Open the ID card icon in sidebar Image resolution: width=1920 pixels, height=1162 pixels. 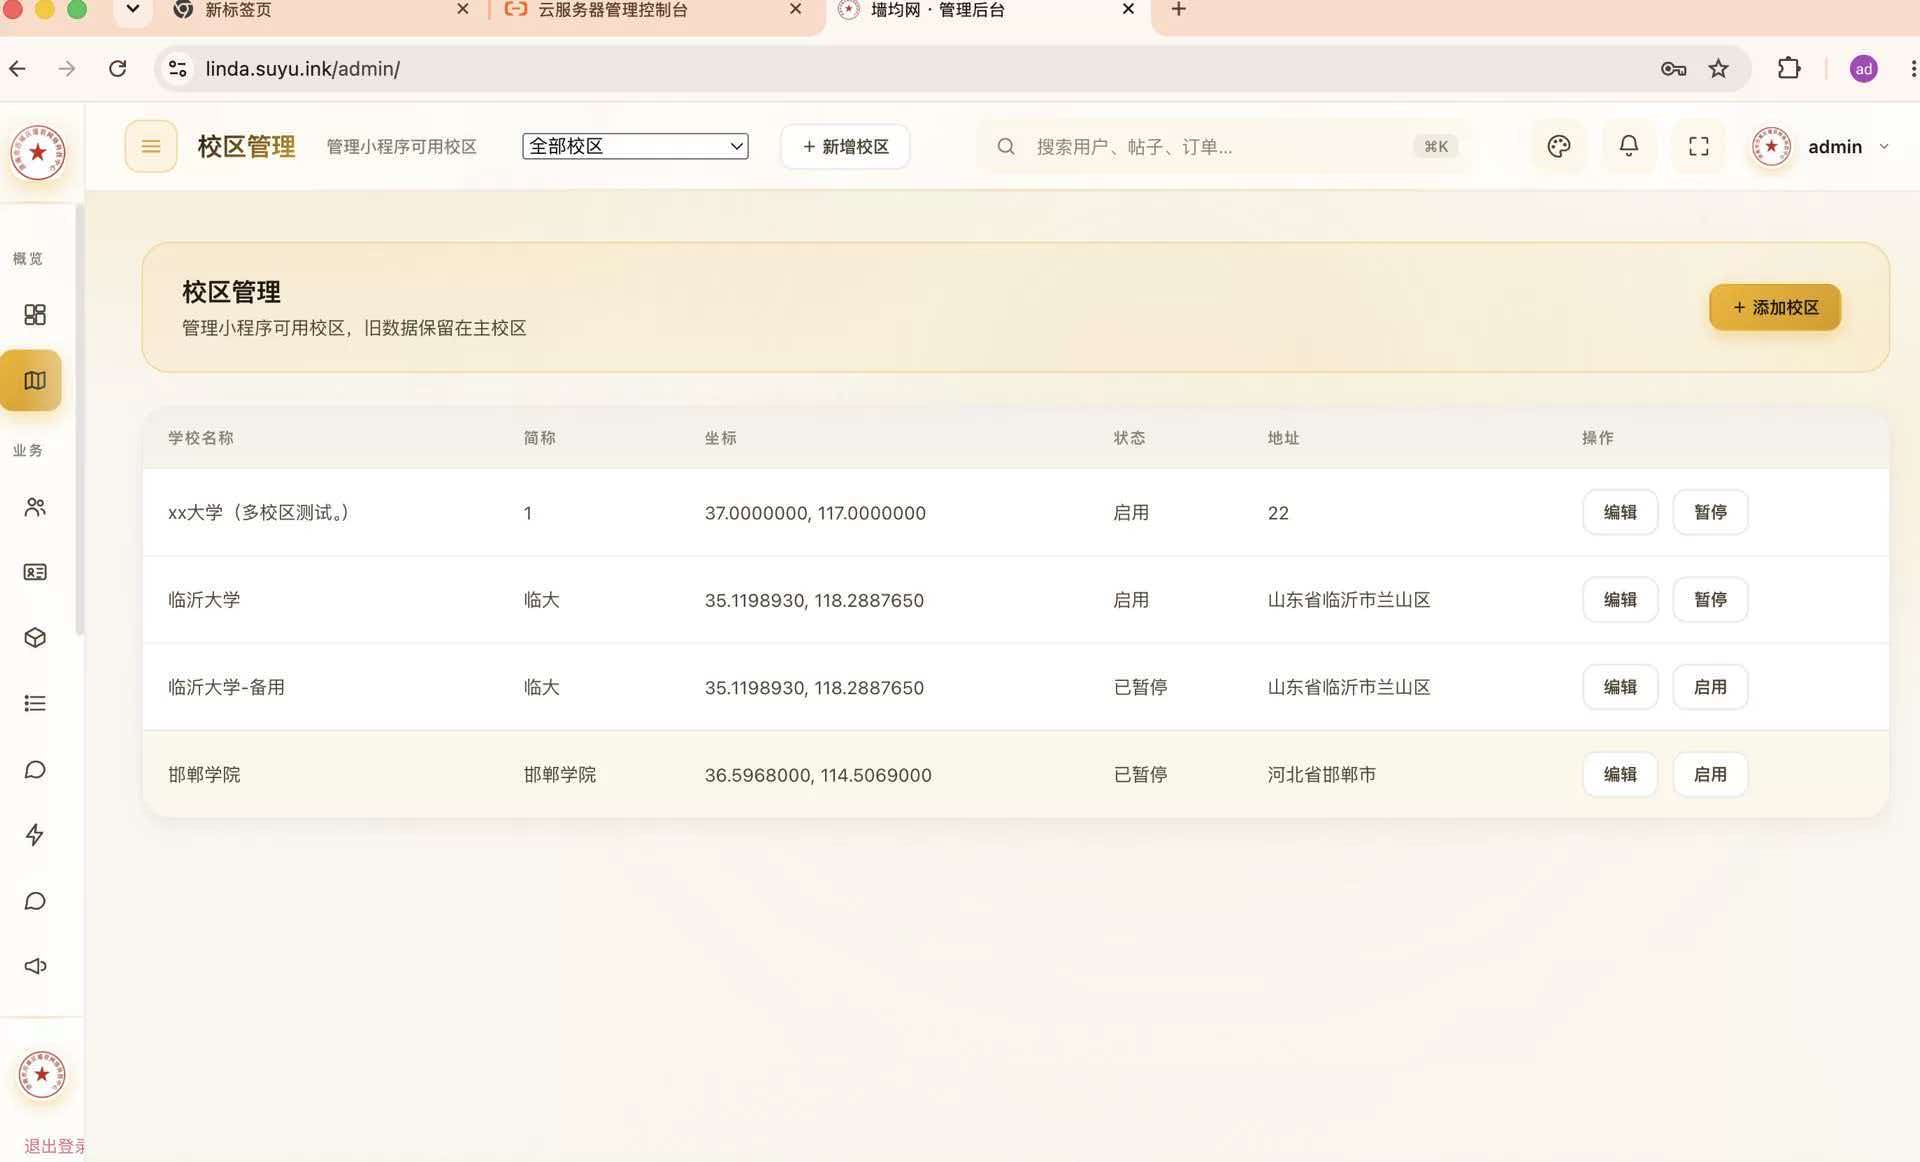(35, 572)
